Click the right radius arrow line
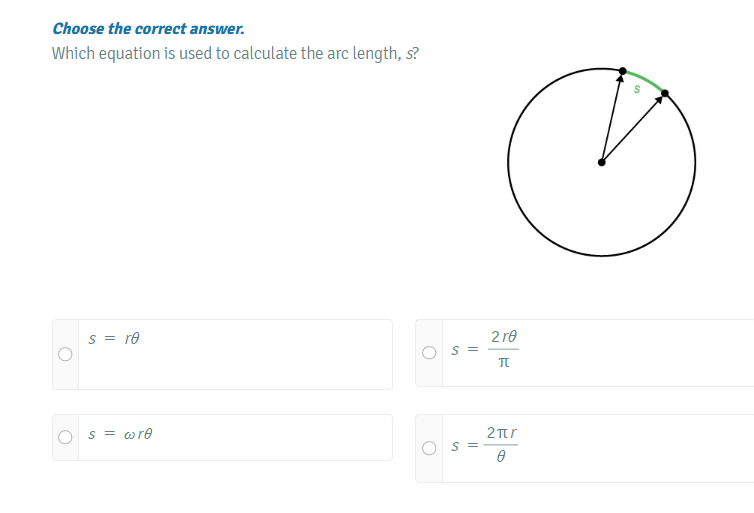754x513 pixels. (x=632, y=129)
